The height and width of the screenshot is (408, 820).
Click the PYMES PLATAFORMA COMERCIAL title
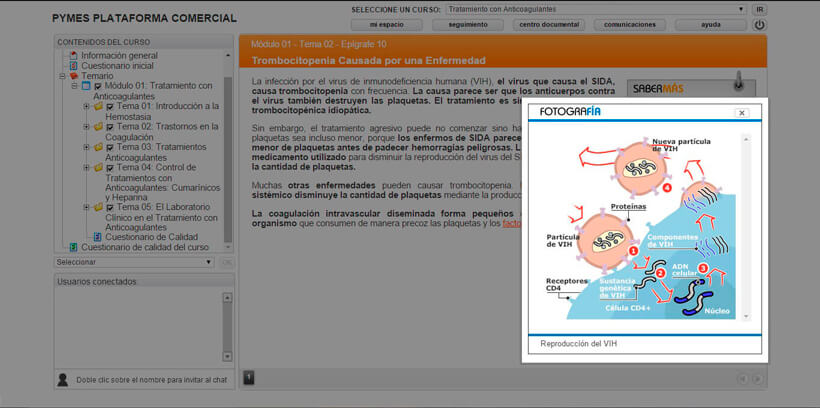(x=144, y=18)
